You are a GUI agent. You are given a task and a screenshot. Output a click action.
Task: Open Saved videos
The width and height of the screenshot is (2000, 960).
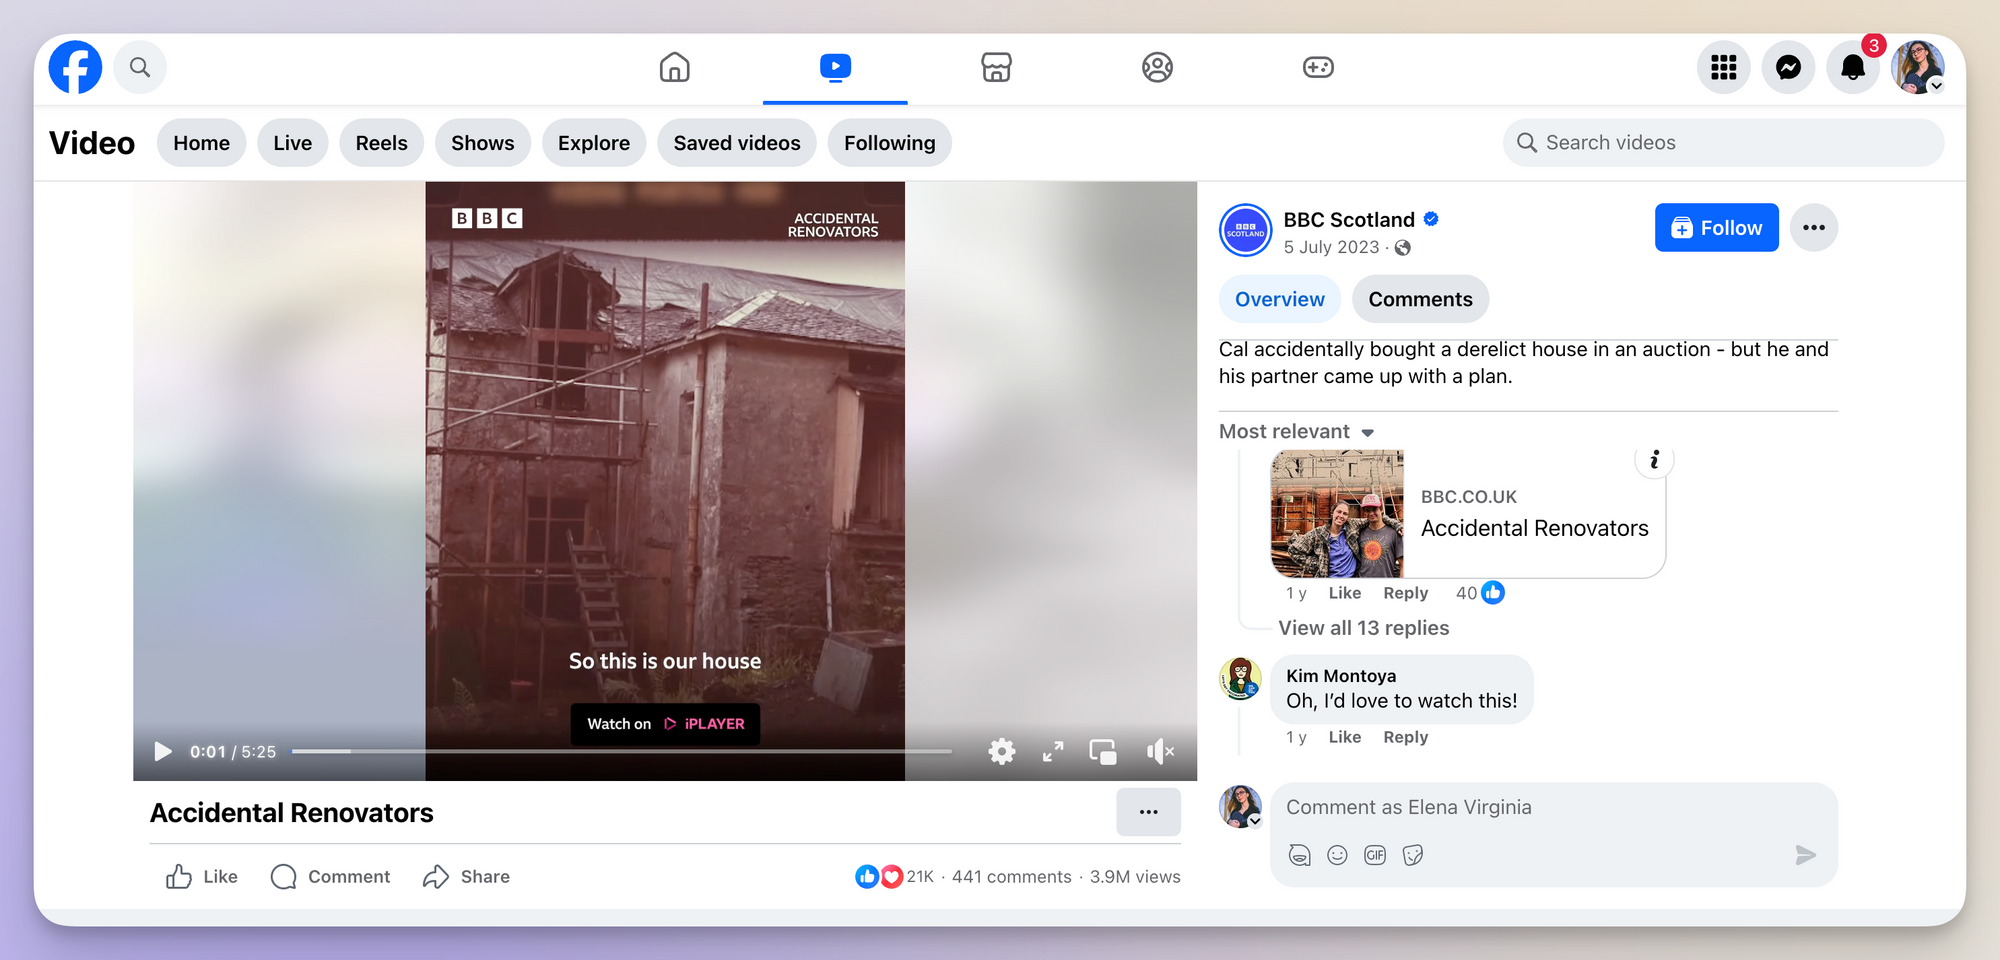pyautogui.click(x=737, y=143)
